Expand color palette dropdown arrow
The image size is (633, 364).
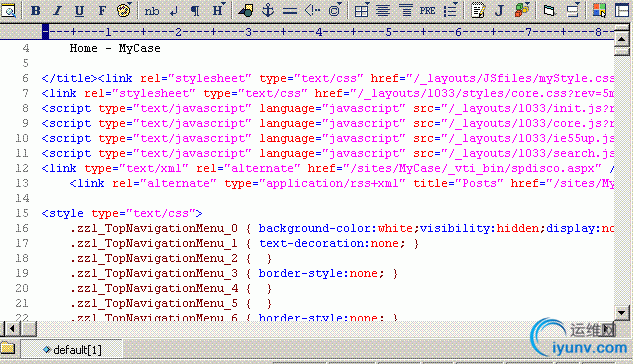(130, 4)
